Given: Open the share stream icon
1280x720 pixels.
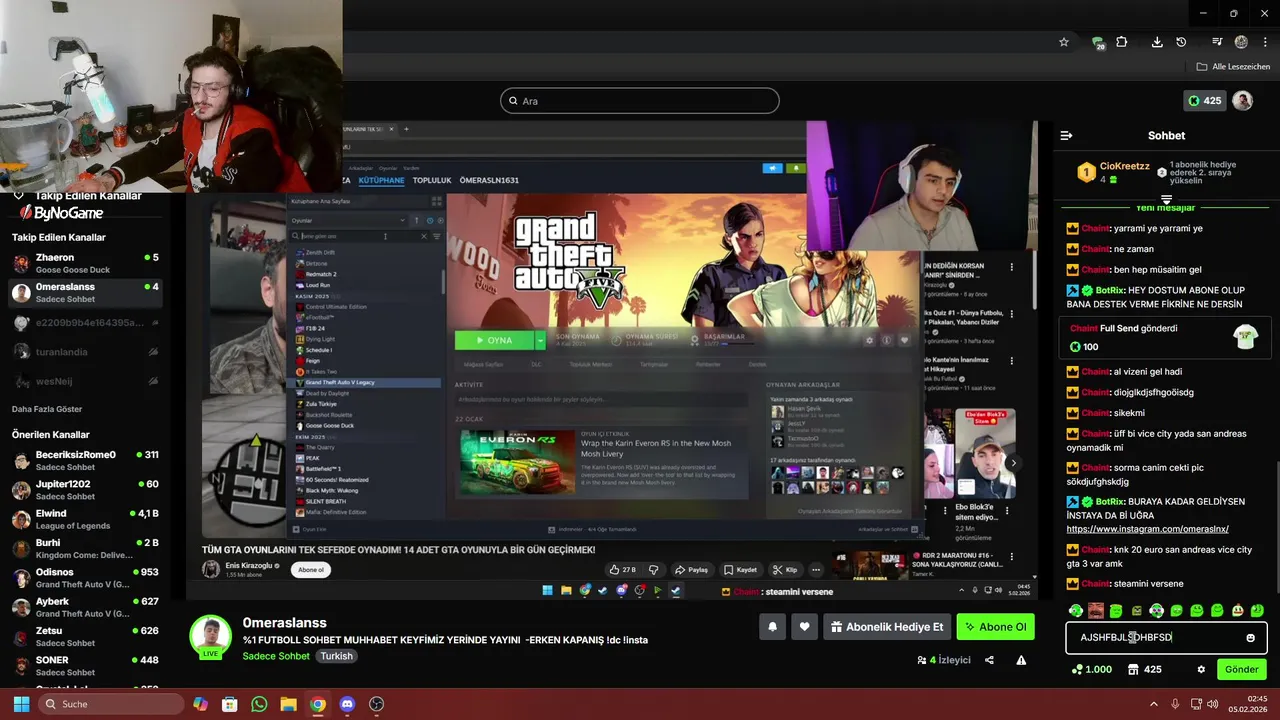Looking at the screenshot, I should pos(989,660).
